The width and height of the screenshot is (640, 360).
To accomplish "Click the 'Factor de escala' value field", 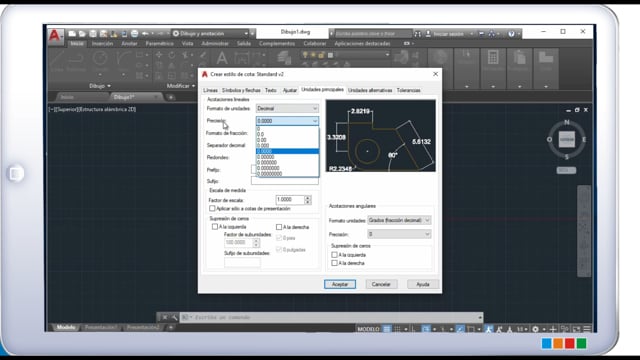I will (x=290, y=200).
